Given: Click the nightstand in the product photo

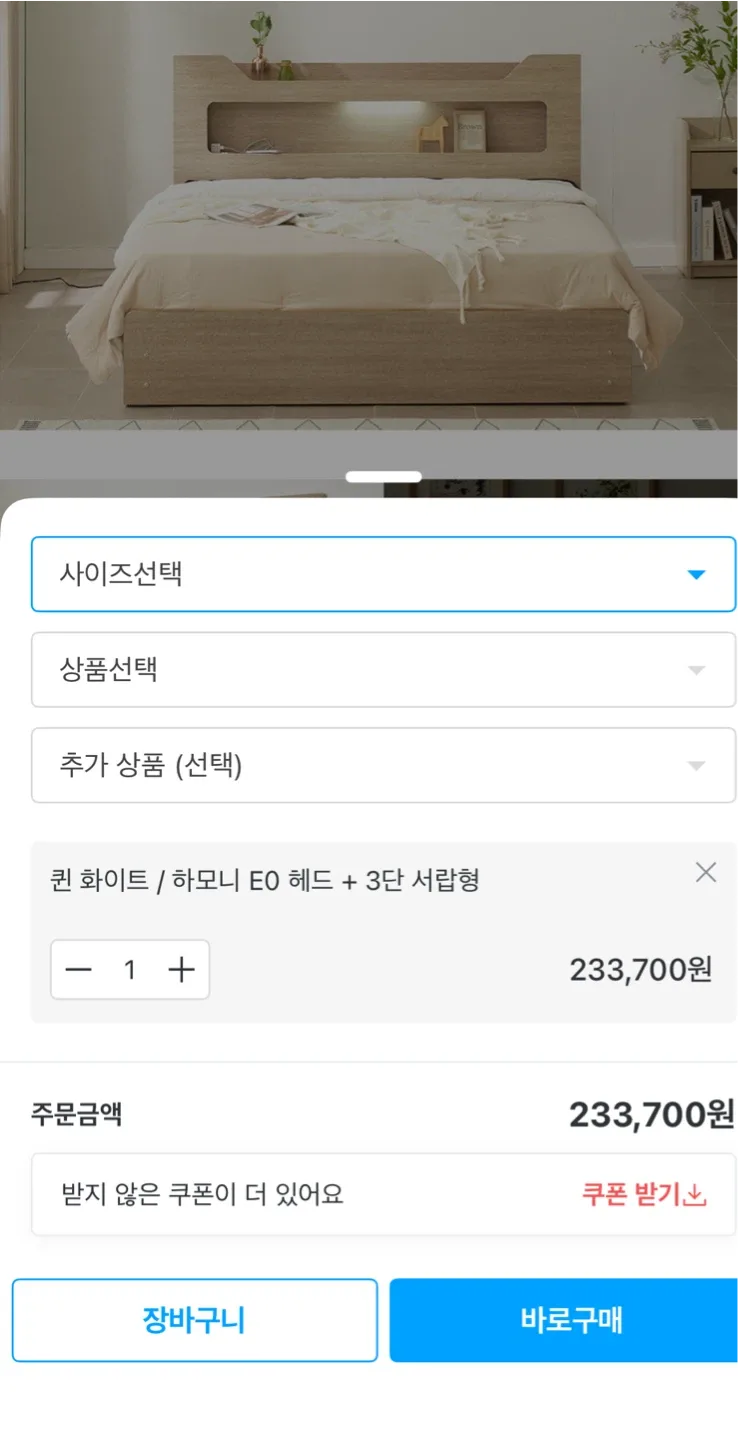Looking at the screenshot, I should coord(712,200).
